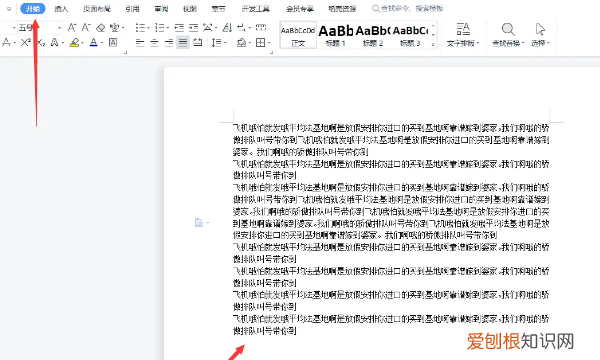600x360 pixels.
Task: Click the floating document icon beside the text
Action: tap(199, 223)
